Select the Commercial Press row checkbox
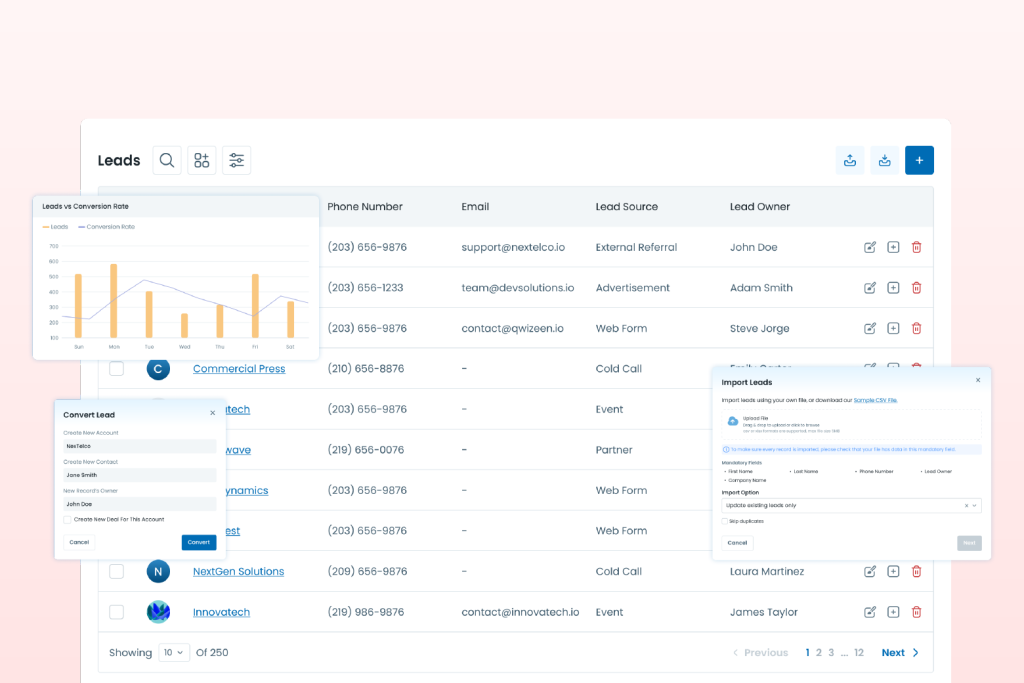This screenshot has width=1024, height=683. pos(117,369)
